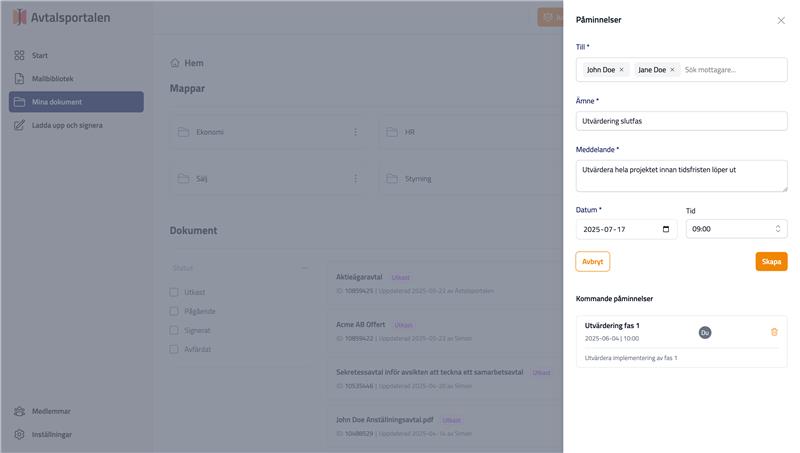
Task: Open the date picker calendar icon
Action: 666,229
